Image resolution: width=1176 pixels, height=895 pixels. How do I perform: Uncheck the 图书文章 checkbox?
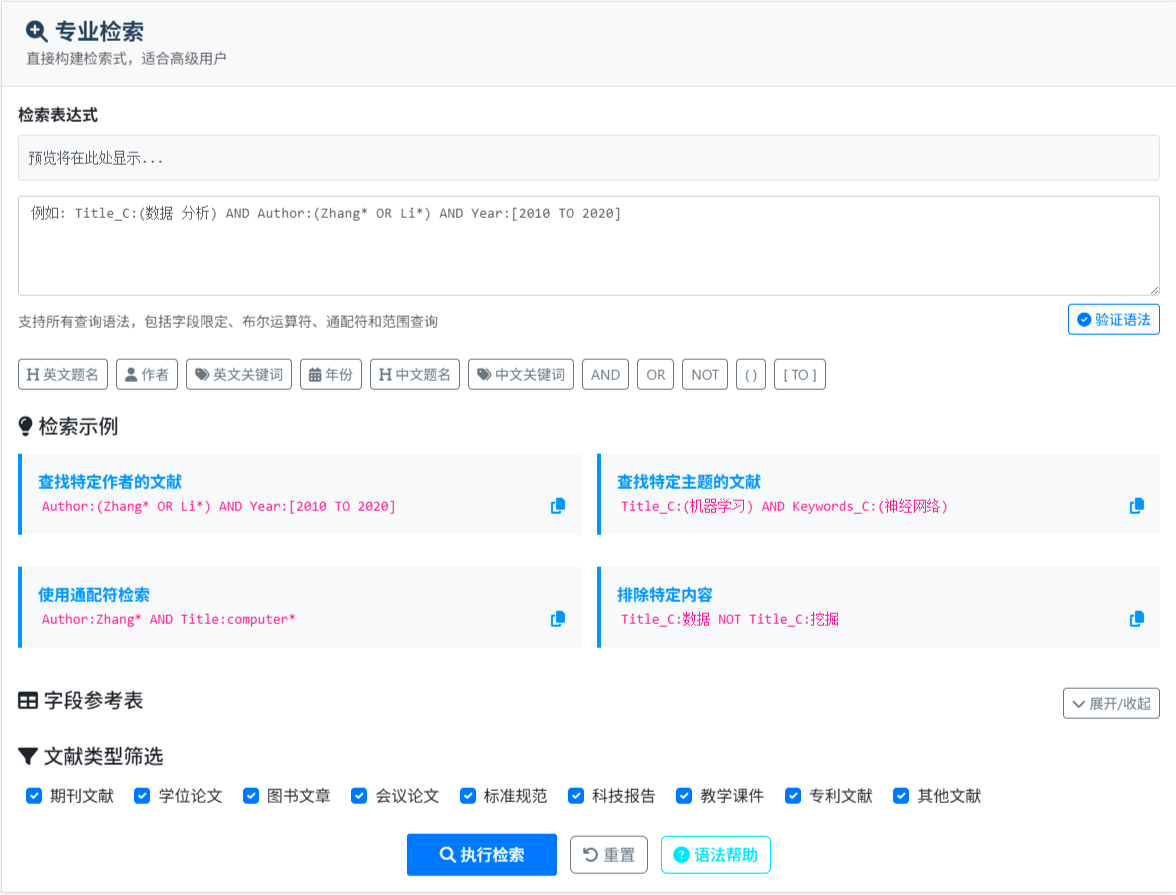(x=250, y=796)
